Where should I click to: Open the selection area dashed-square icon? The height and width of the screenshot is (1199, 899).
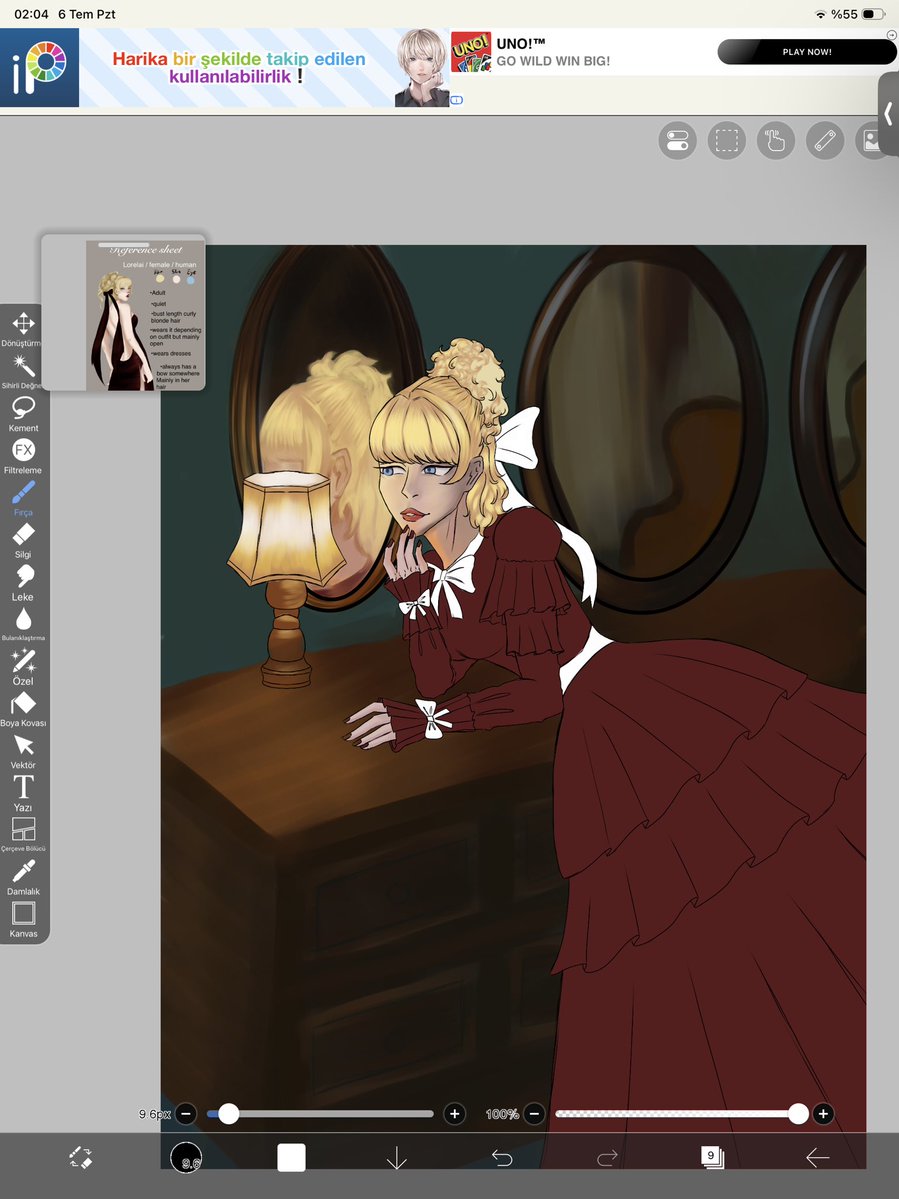point(726,141)
